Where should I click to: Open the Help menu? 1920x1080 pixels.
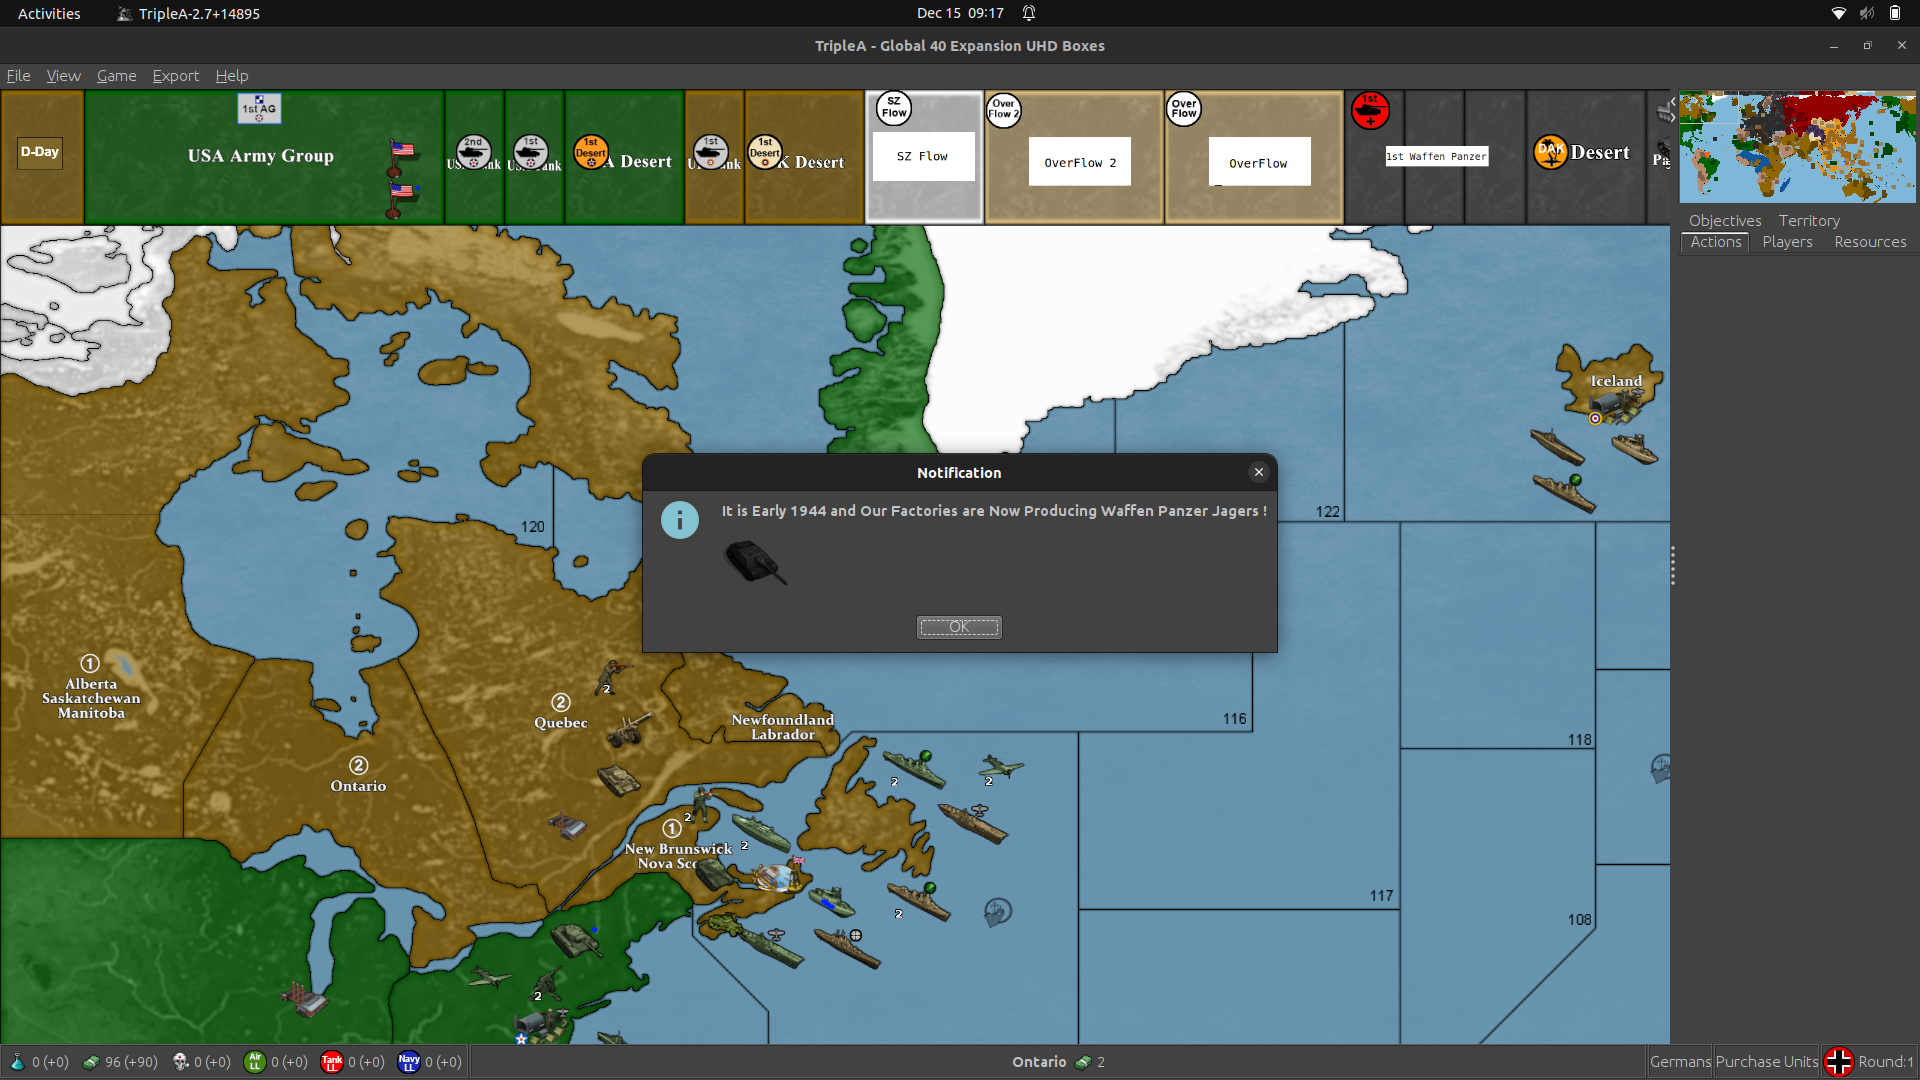pos(232,76)
